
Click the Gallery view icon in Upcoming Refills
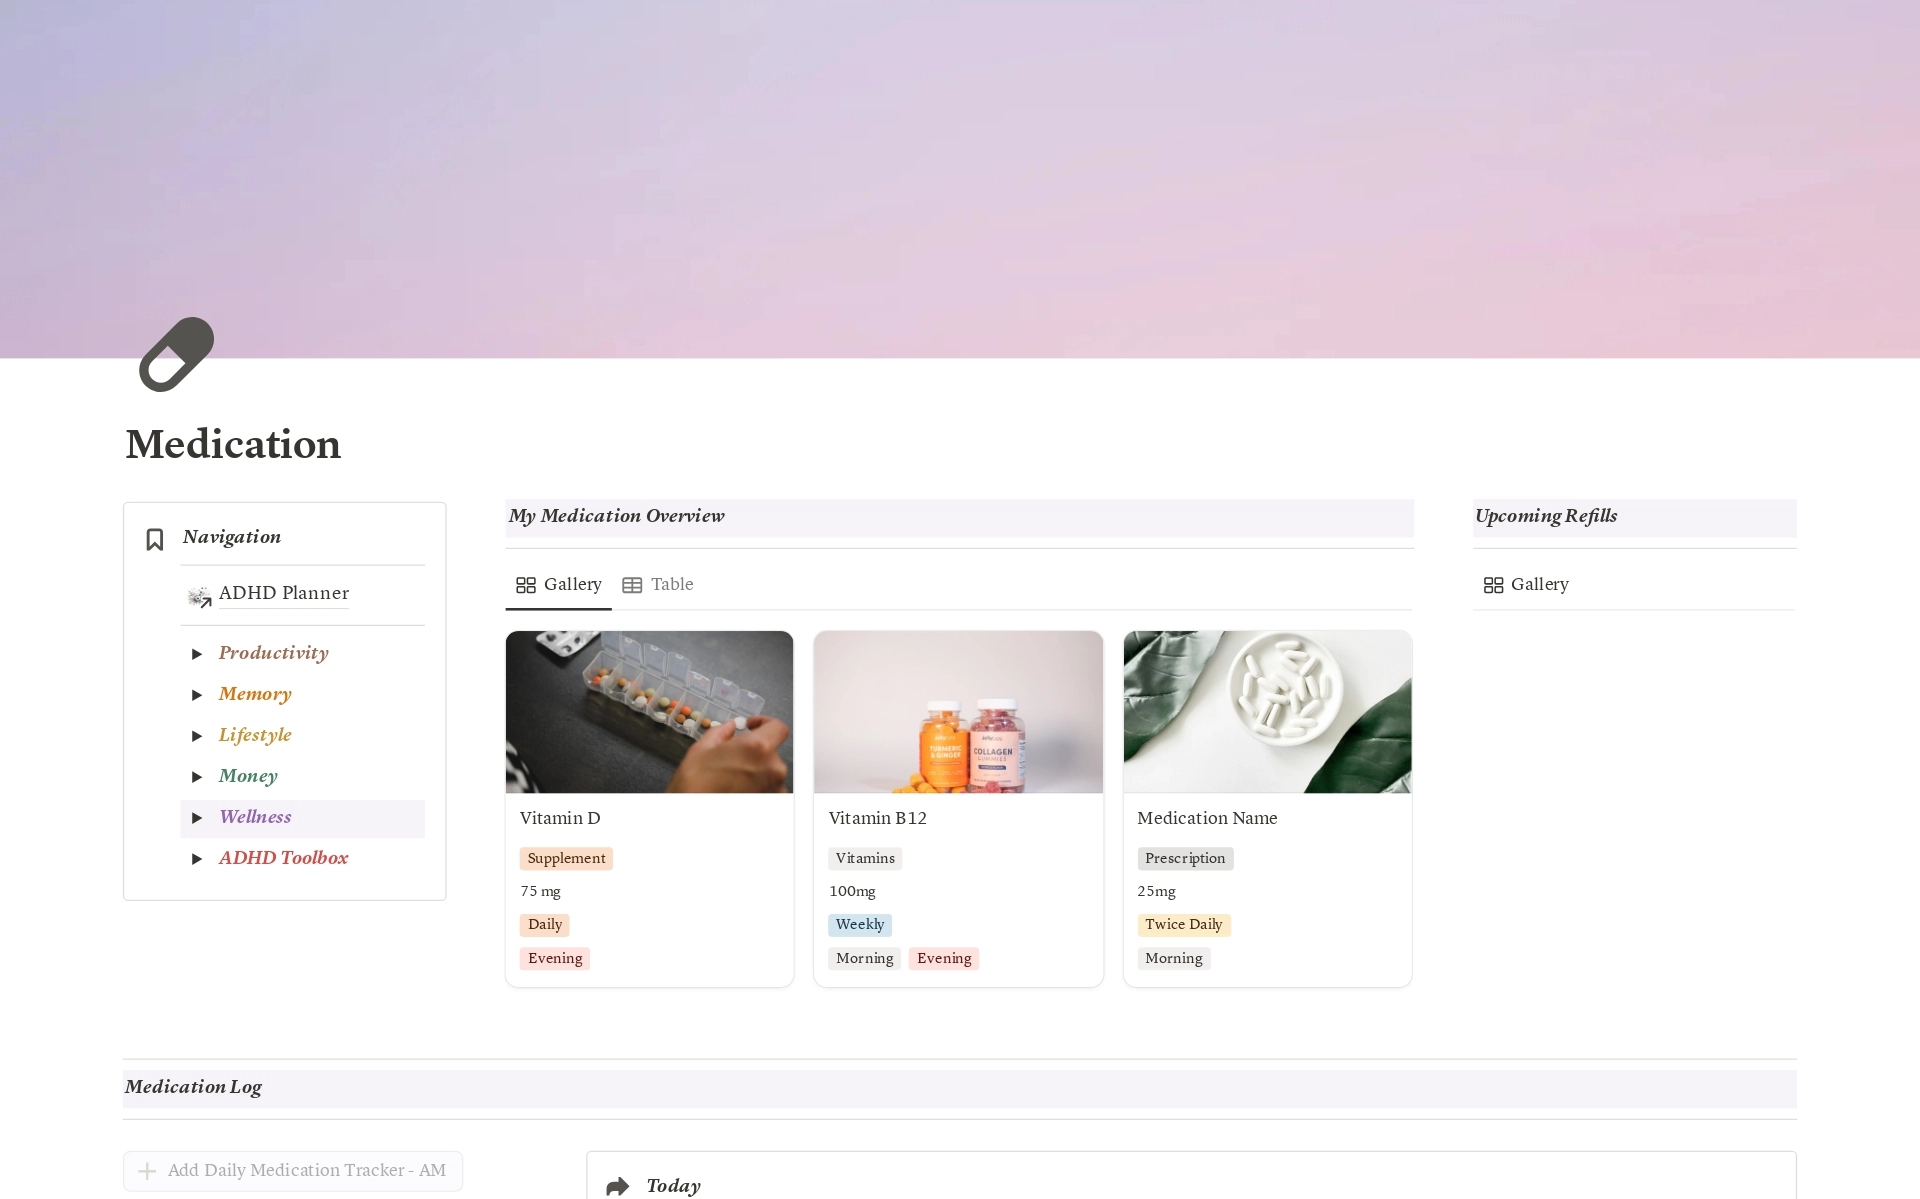pyautogui.click(x=1495, y=584)
